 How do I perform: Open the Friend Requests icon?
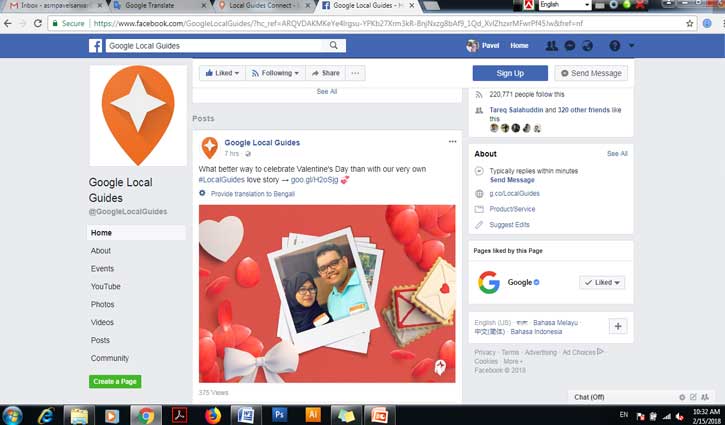pos(551,46)
